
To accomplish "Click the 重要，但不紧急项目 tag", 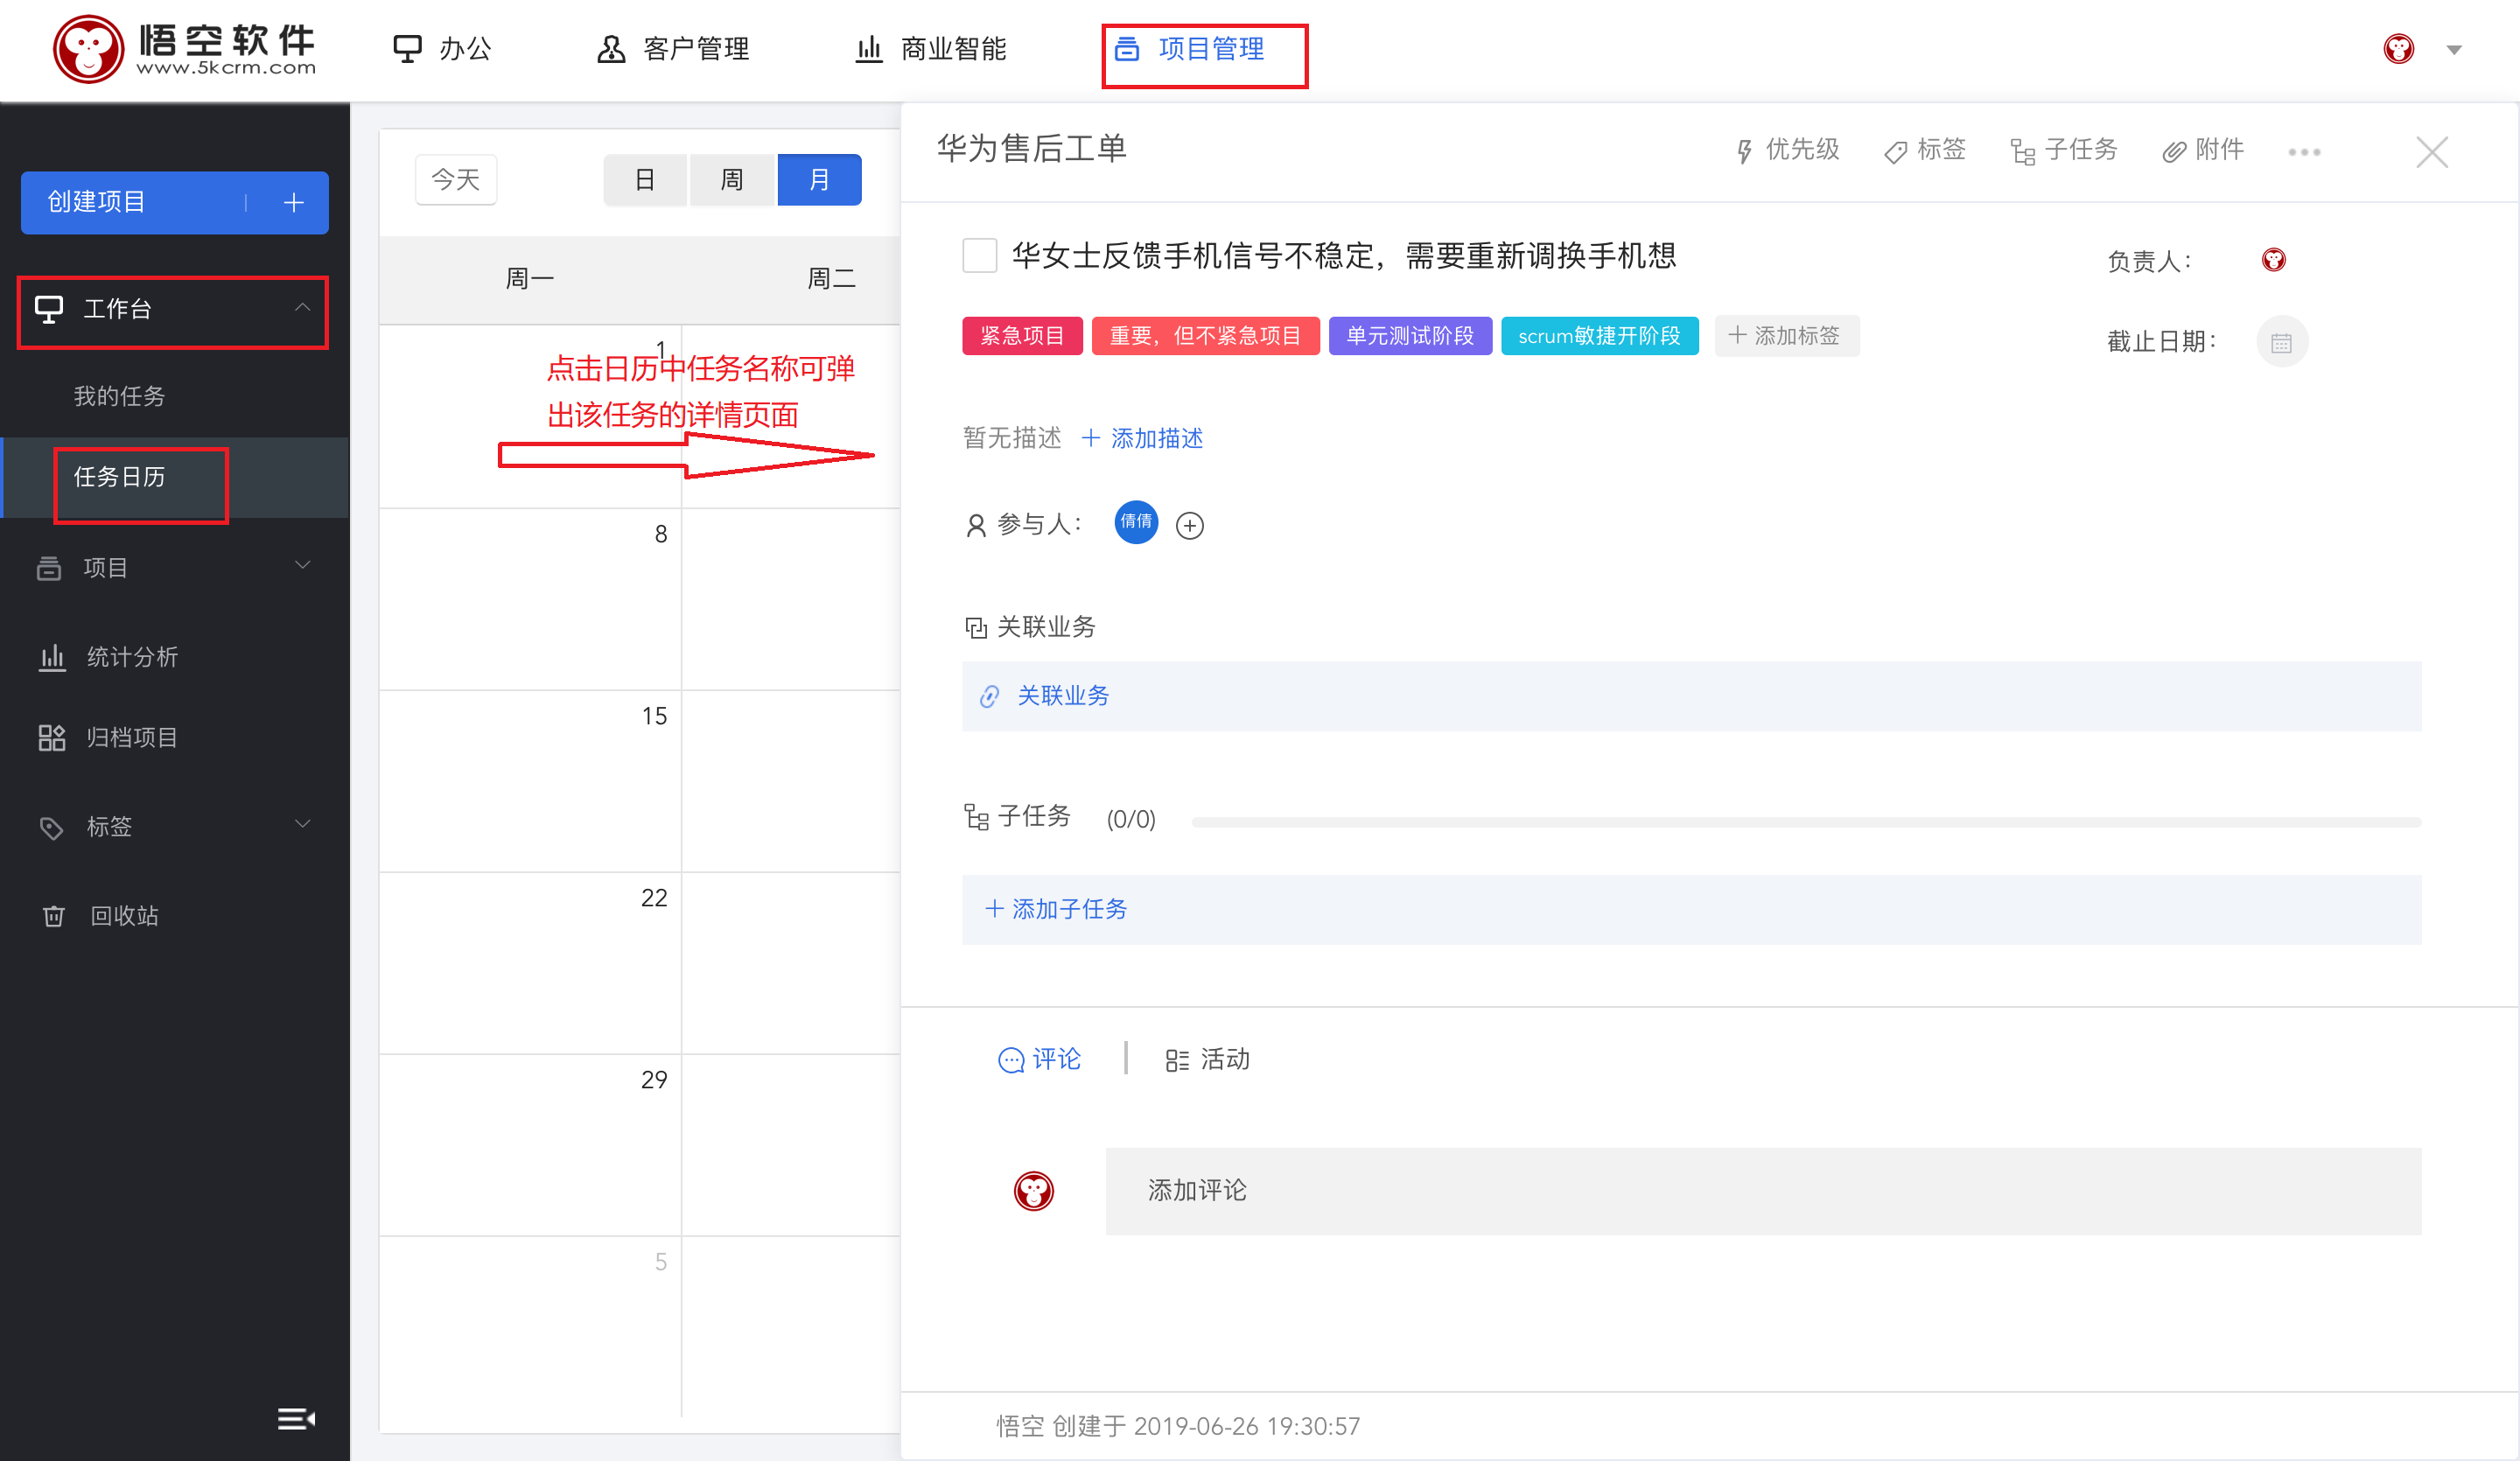I will click(x=1205, y=336).
